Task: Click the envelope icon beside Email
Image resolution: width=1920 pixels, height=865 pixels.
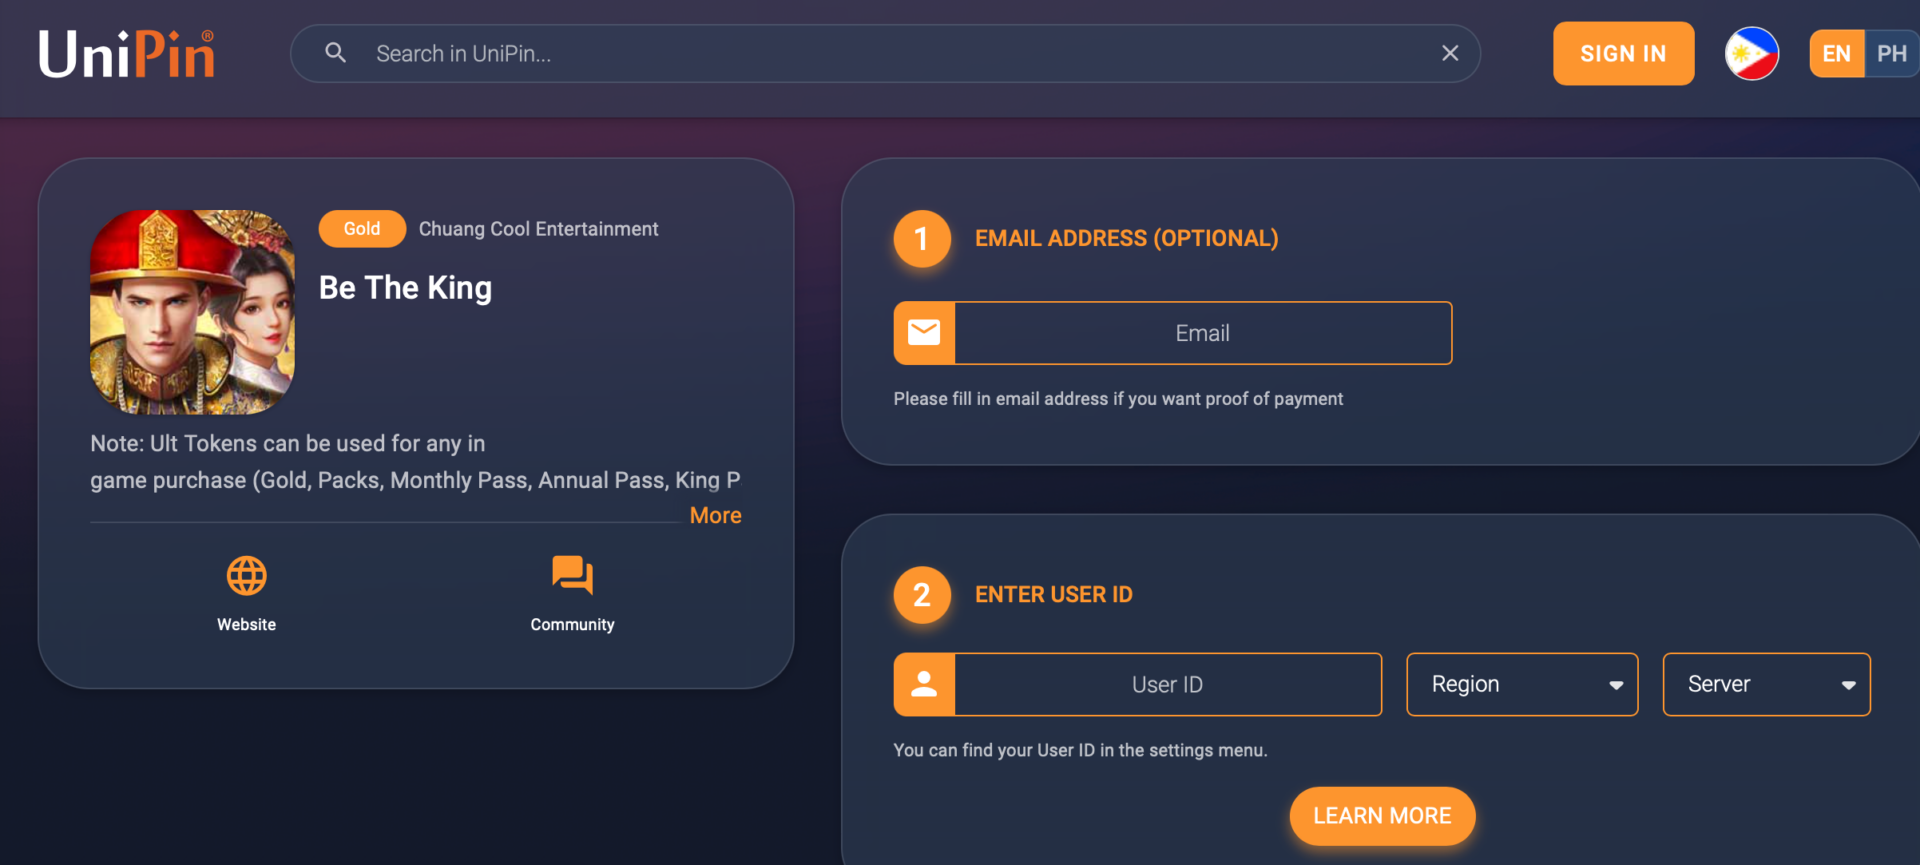Action: click(x=924, y=333)
